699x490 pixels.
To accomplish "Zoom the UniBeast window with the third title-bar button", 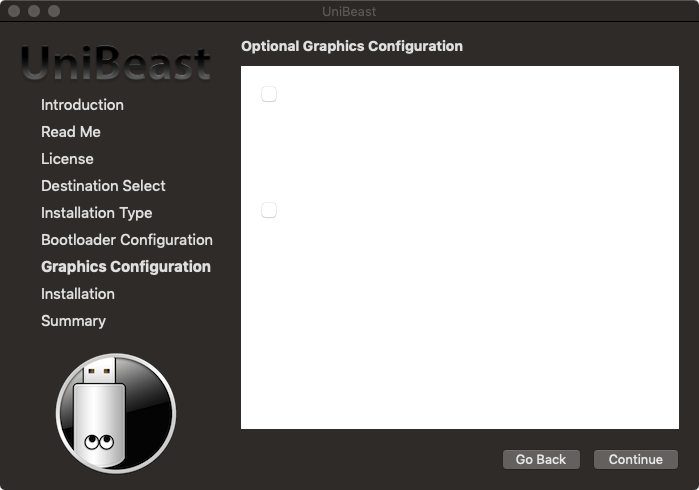I will pyautogui.click(x=54, y=11).
